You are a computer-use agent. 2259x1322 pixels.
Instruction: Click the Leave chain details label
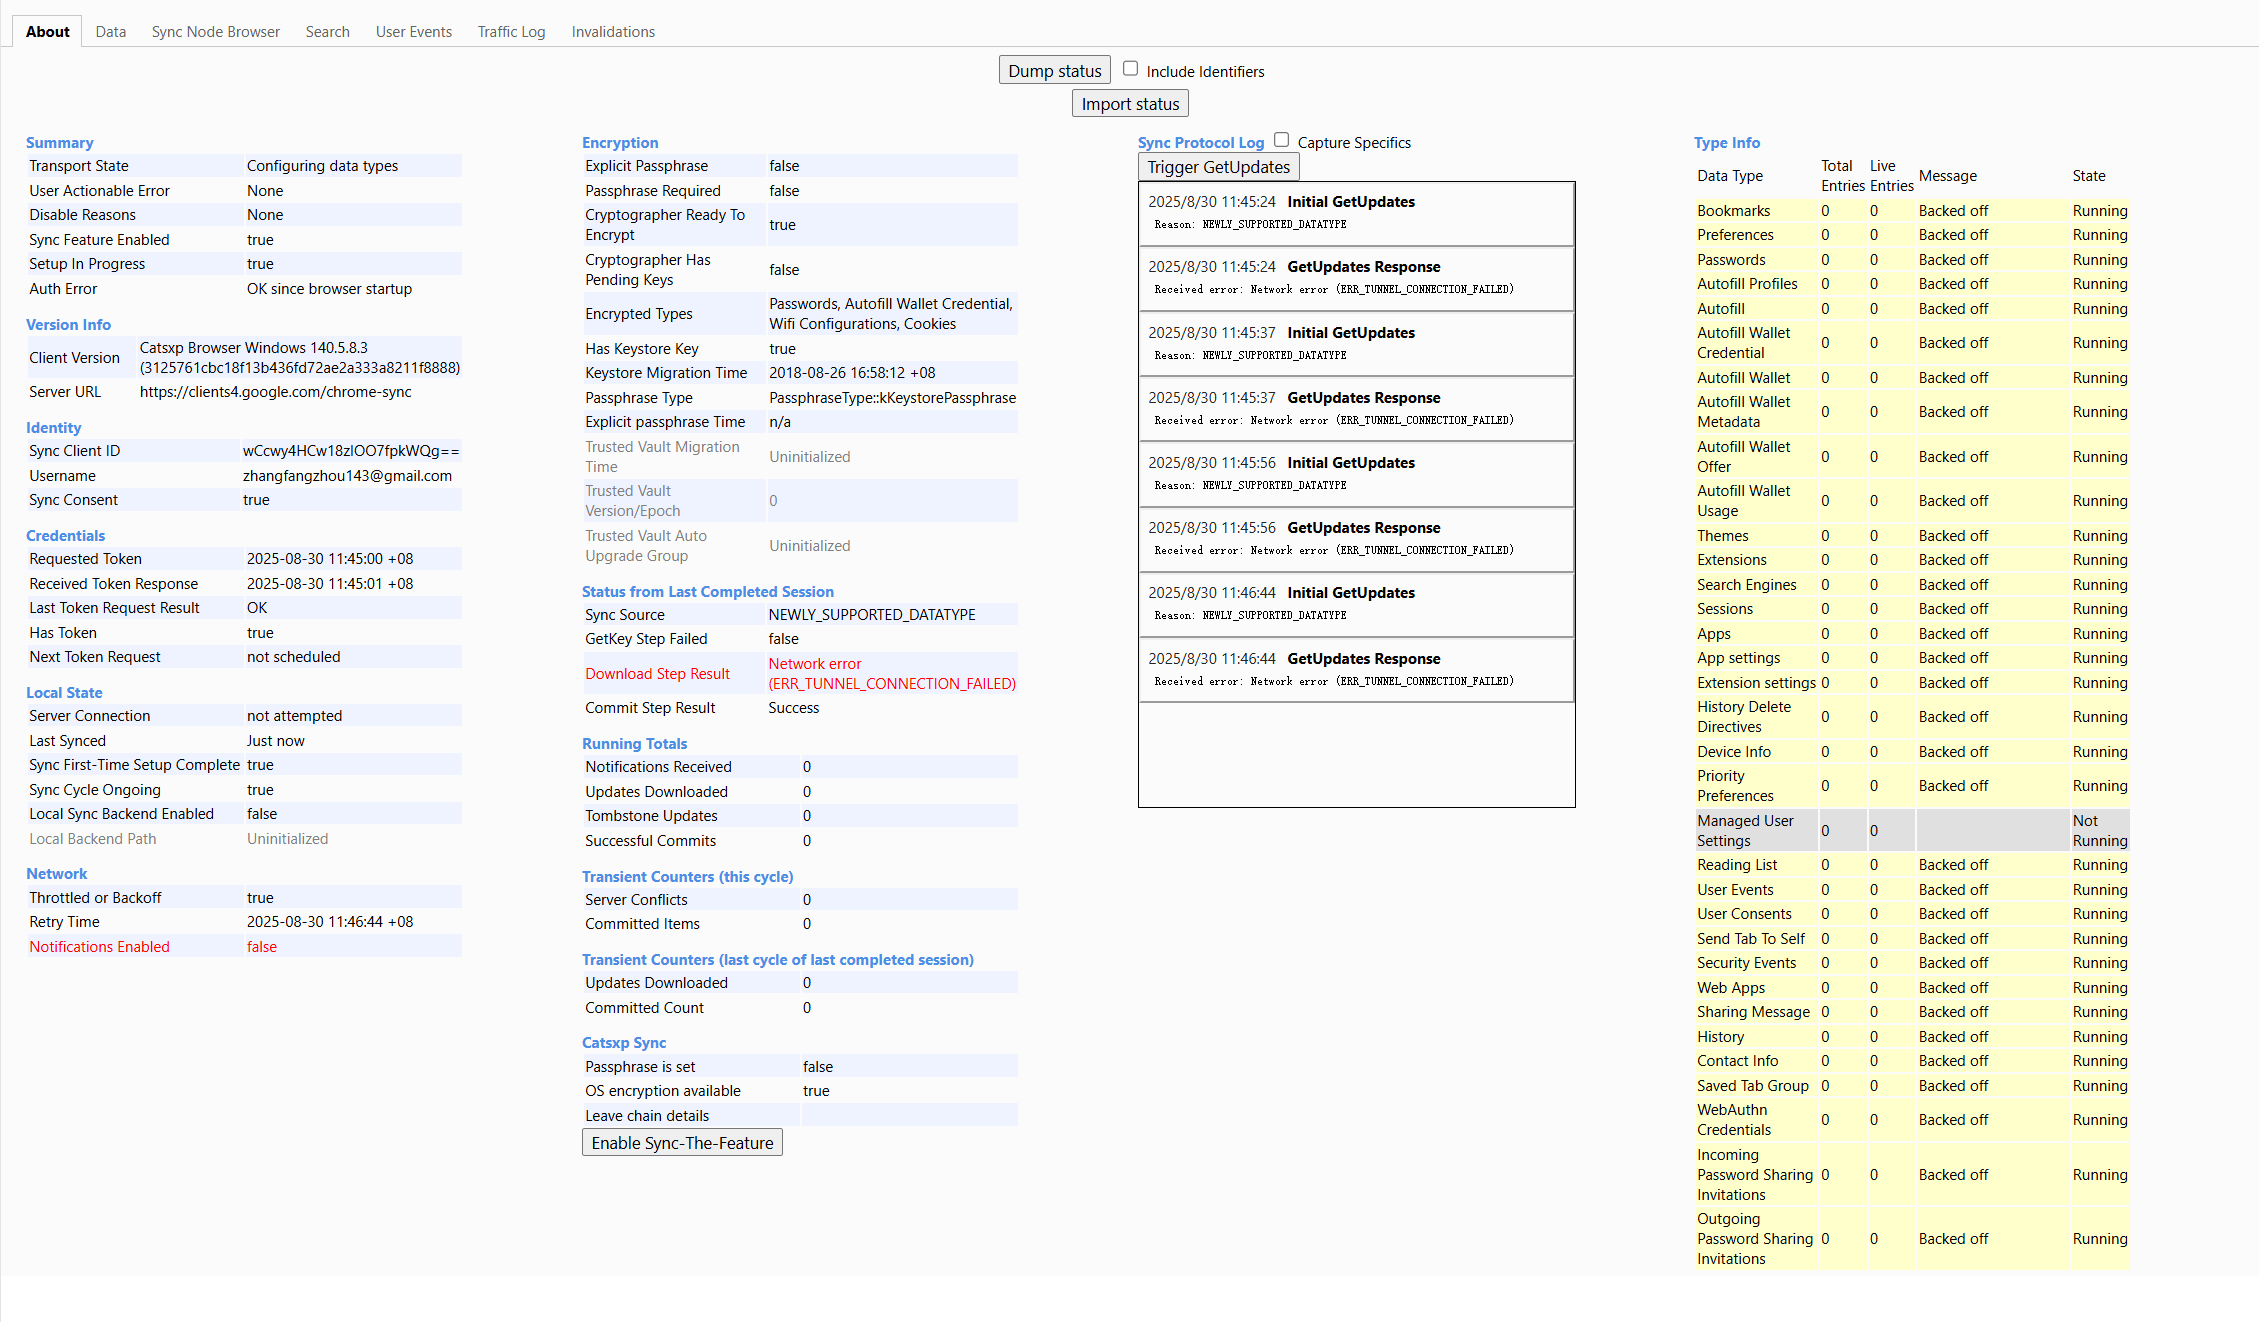coord(647,1116)
